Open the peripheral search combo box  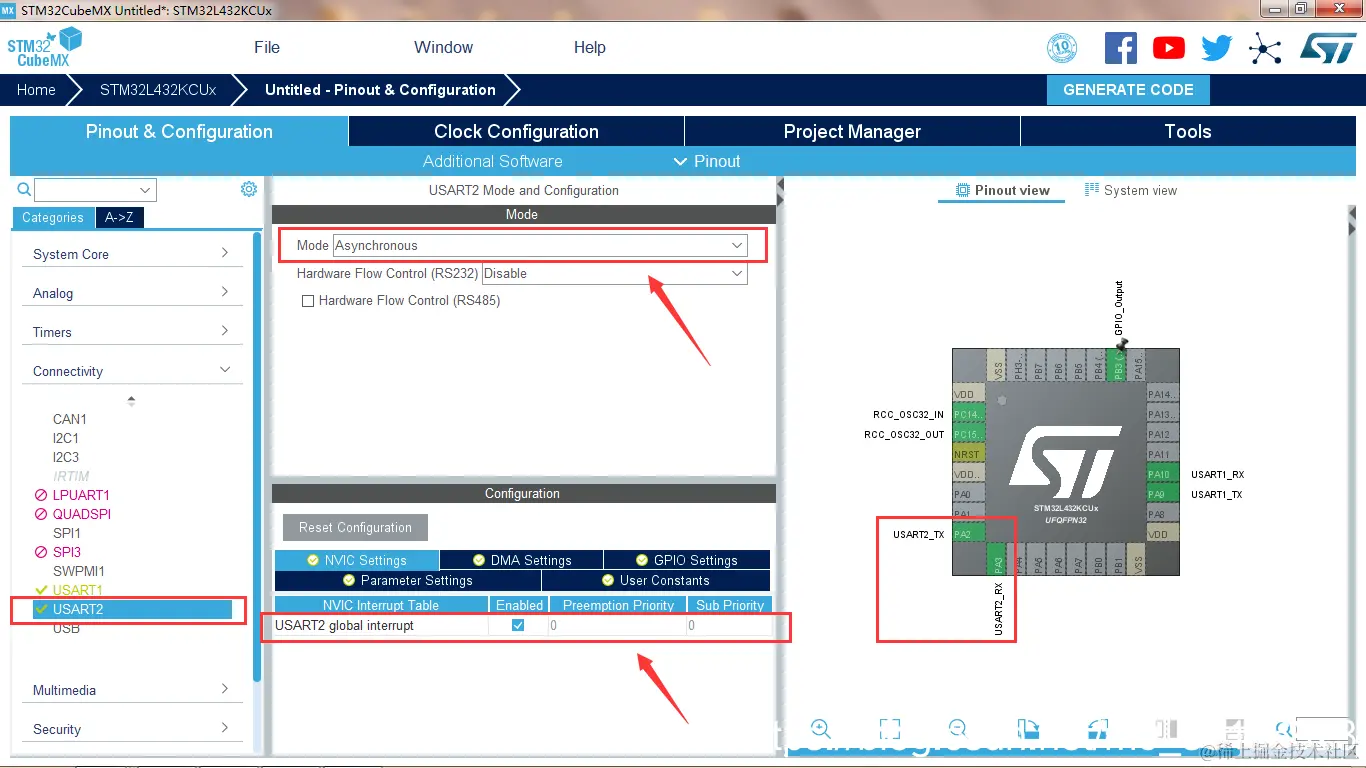(x=95, y=190)
